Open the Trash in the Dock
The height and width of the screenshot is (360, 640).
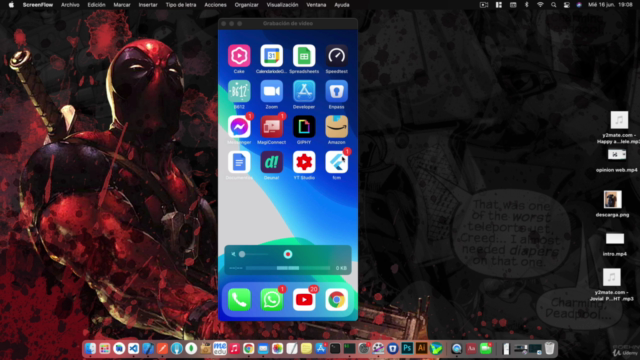pyautogui.click(x=550, y=349)
